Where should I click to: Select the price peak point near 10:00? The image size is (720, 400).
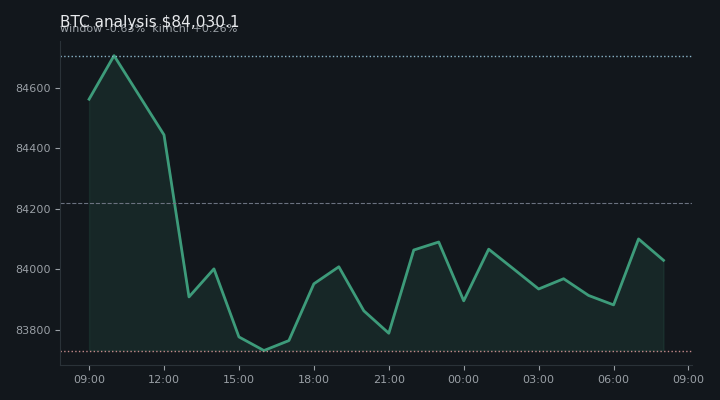click(114, 56)
